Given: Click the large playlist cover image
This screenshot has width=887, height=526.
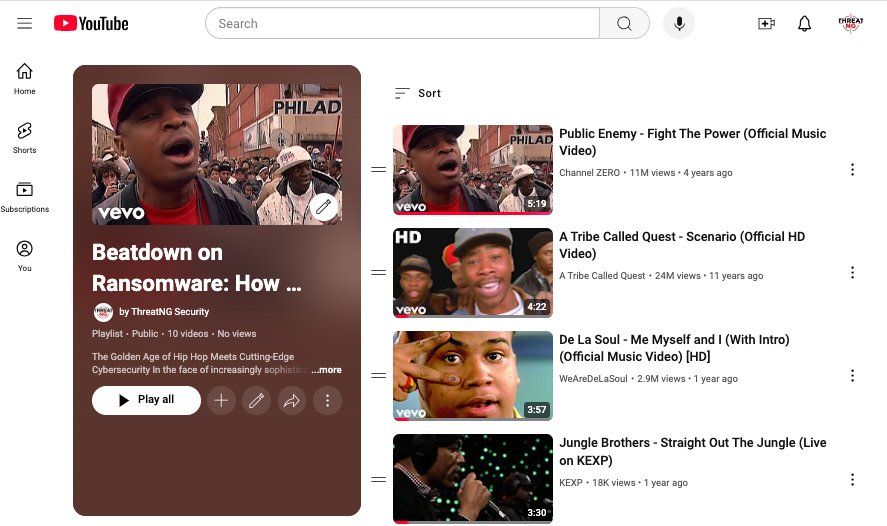Looking at the screenshot, I should tap(217, 154).
